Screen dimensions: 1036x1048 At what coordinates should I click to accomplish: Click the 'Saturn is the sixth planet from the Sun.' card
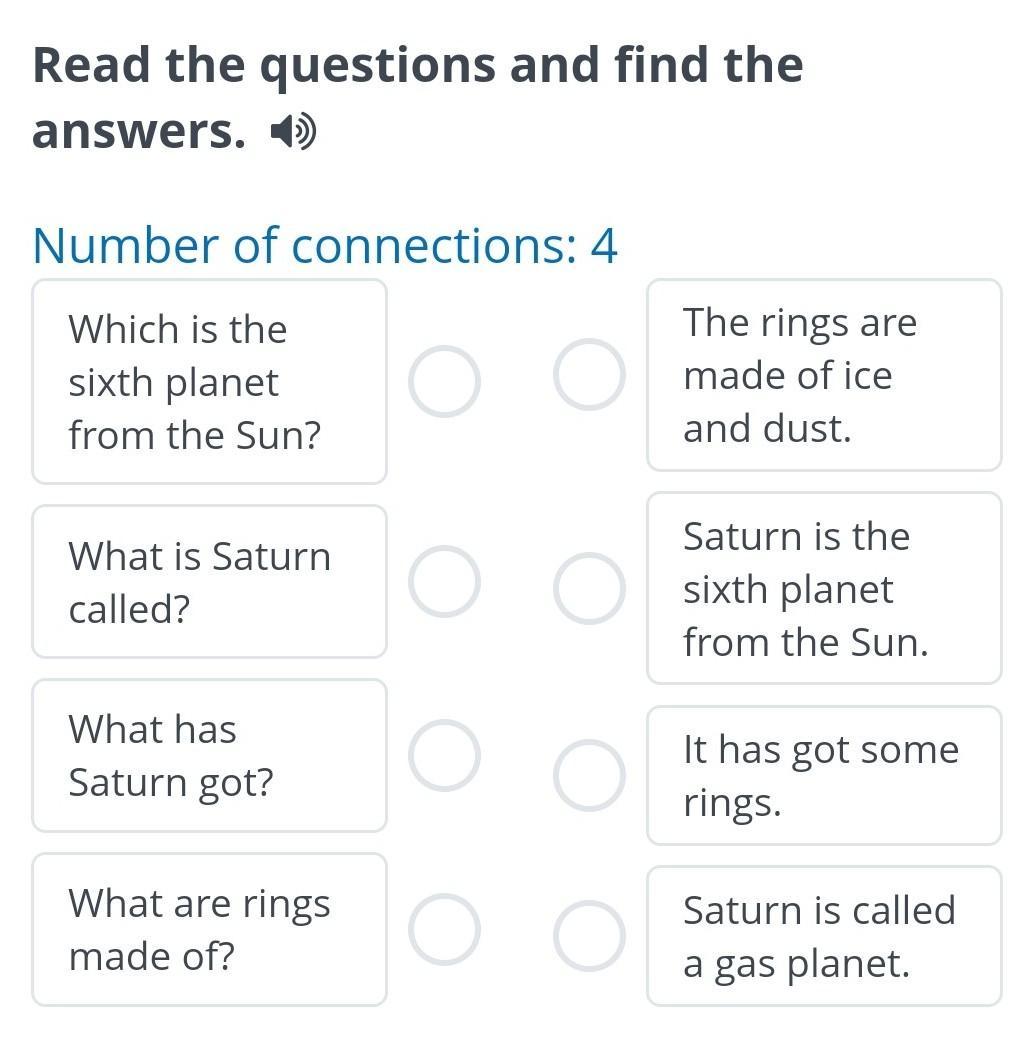point(824,588)
